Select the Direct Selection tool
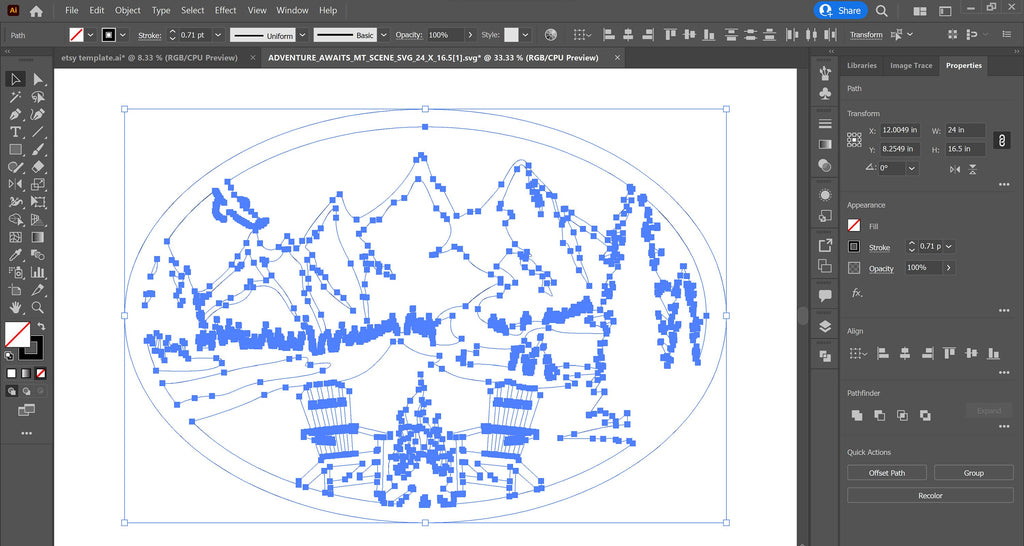Viewport: 1024px width, 546px height. coord(38,79)
